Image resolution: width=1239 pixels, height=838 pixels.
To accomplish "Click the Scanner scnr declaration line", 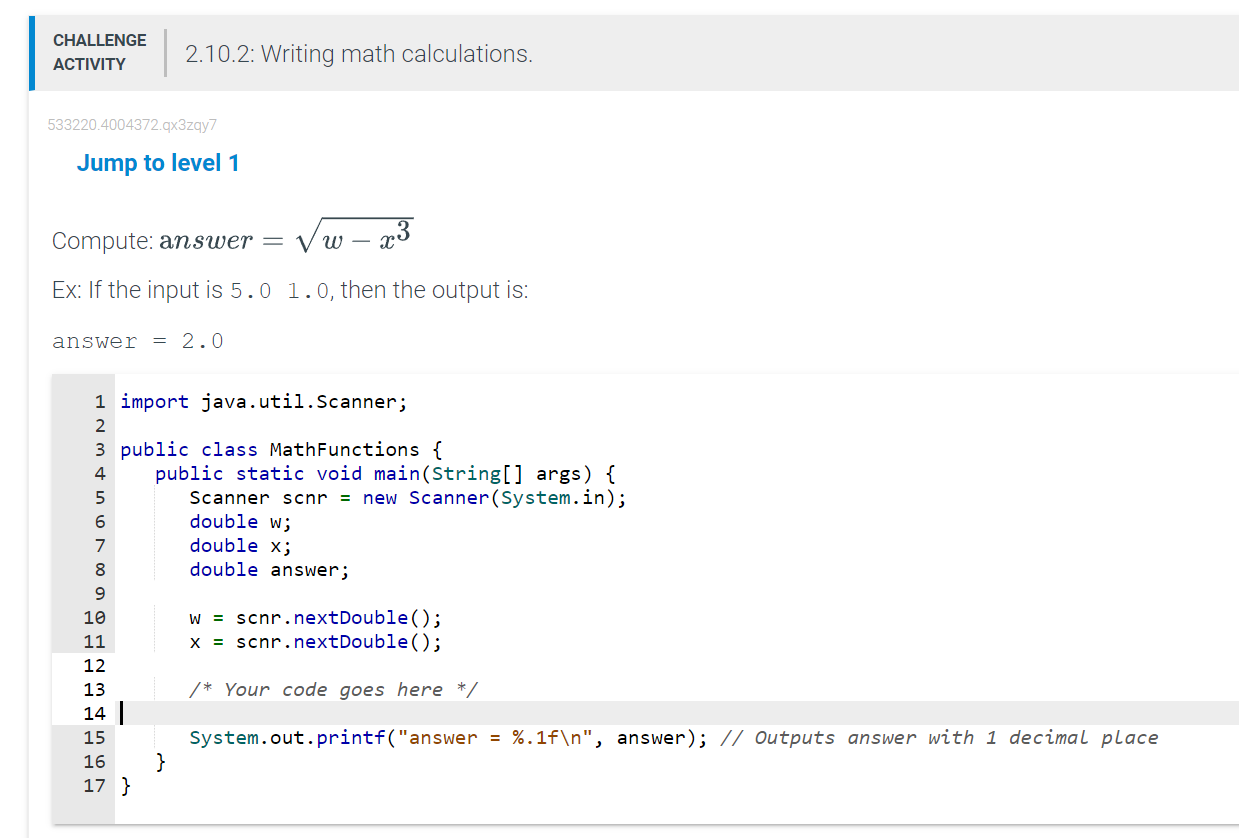I will tap(407, 497).
